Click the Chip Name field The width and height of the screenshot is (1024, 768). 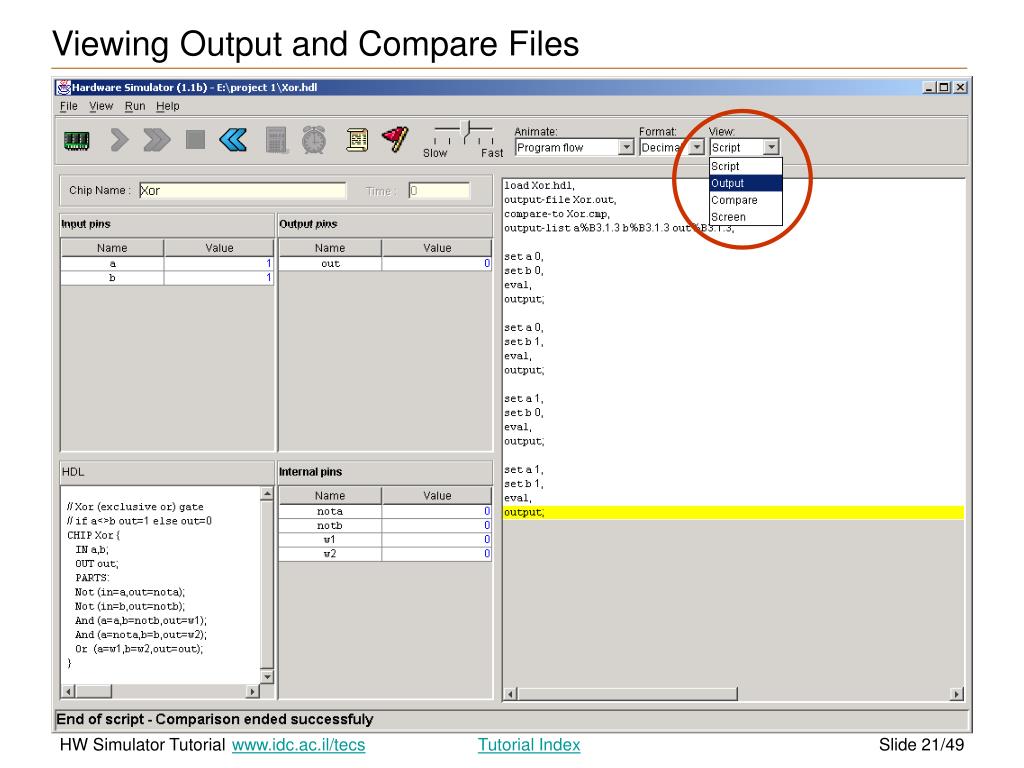coord(242,191)
